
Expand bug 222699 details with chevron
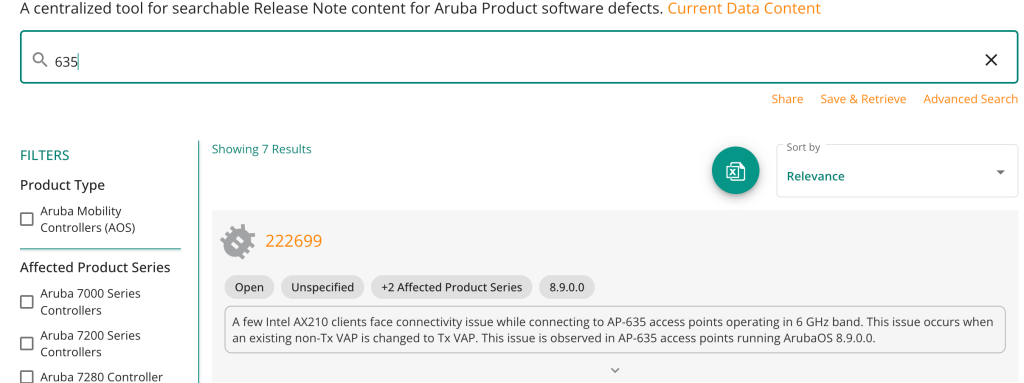615,370
